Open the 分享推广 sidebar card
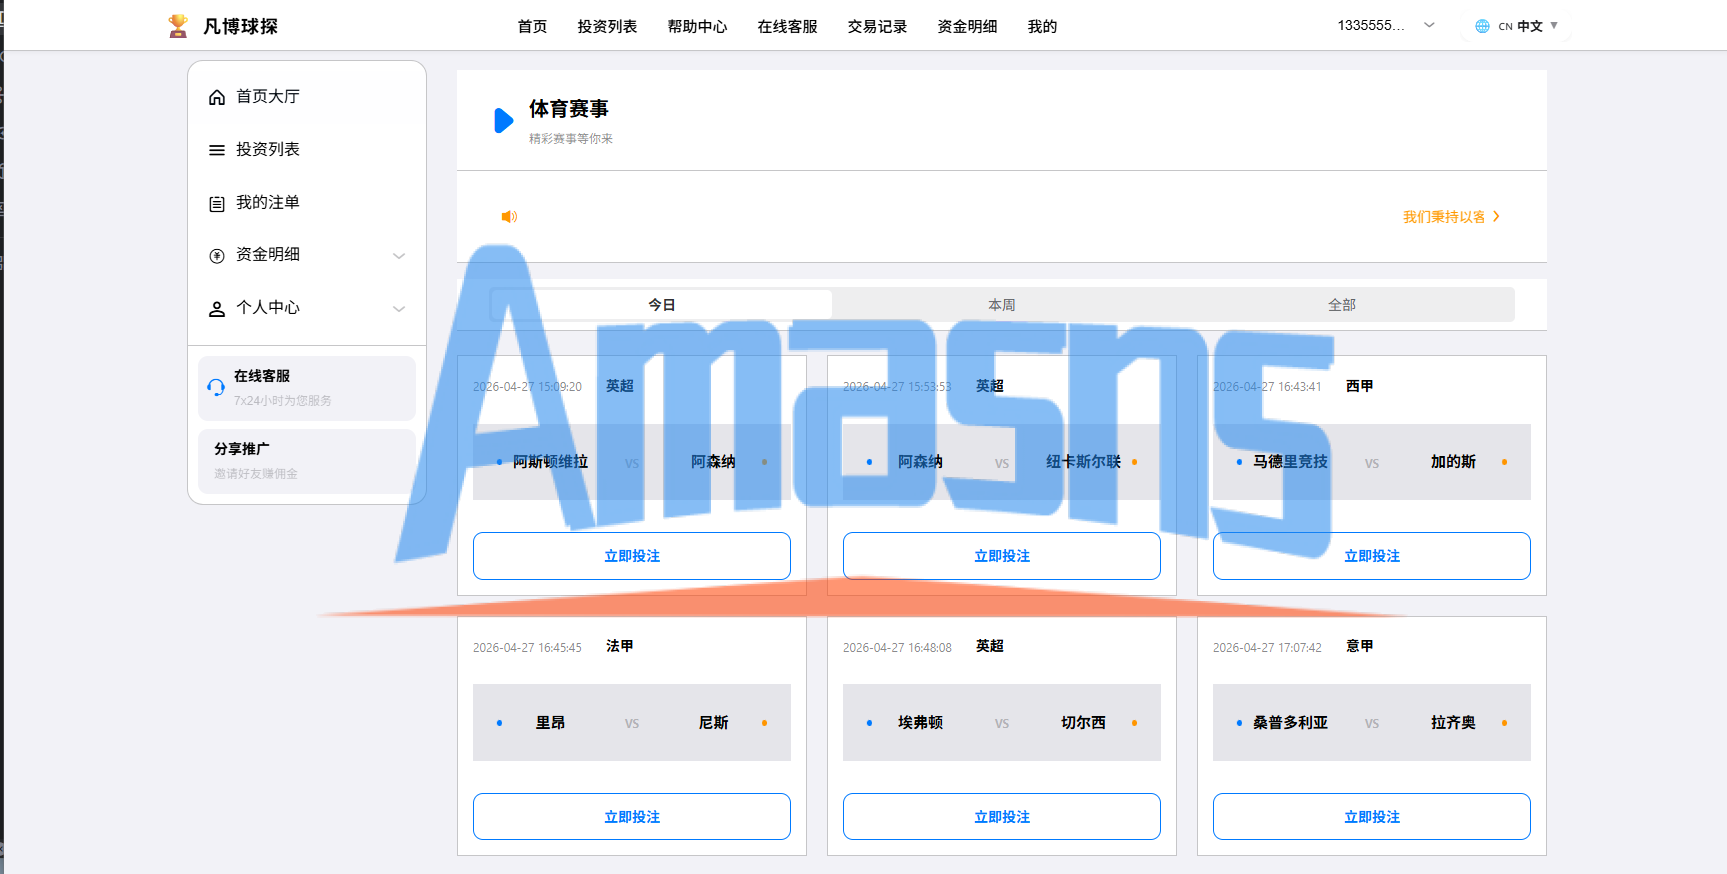Image resolution: width=1727 pixels, height=874 pixels. [x=307, y=461]
